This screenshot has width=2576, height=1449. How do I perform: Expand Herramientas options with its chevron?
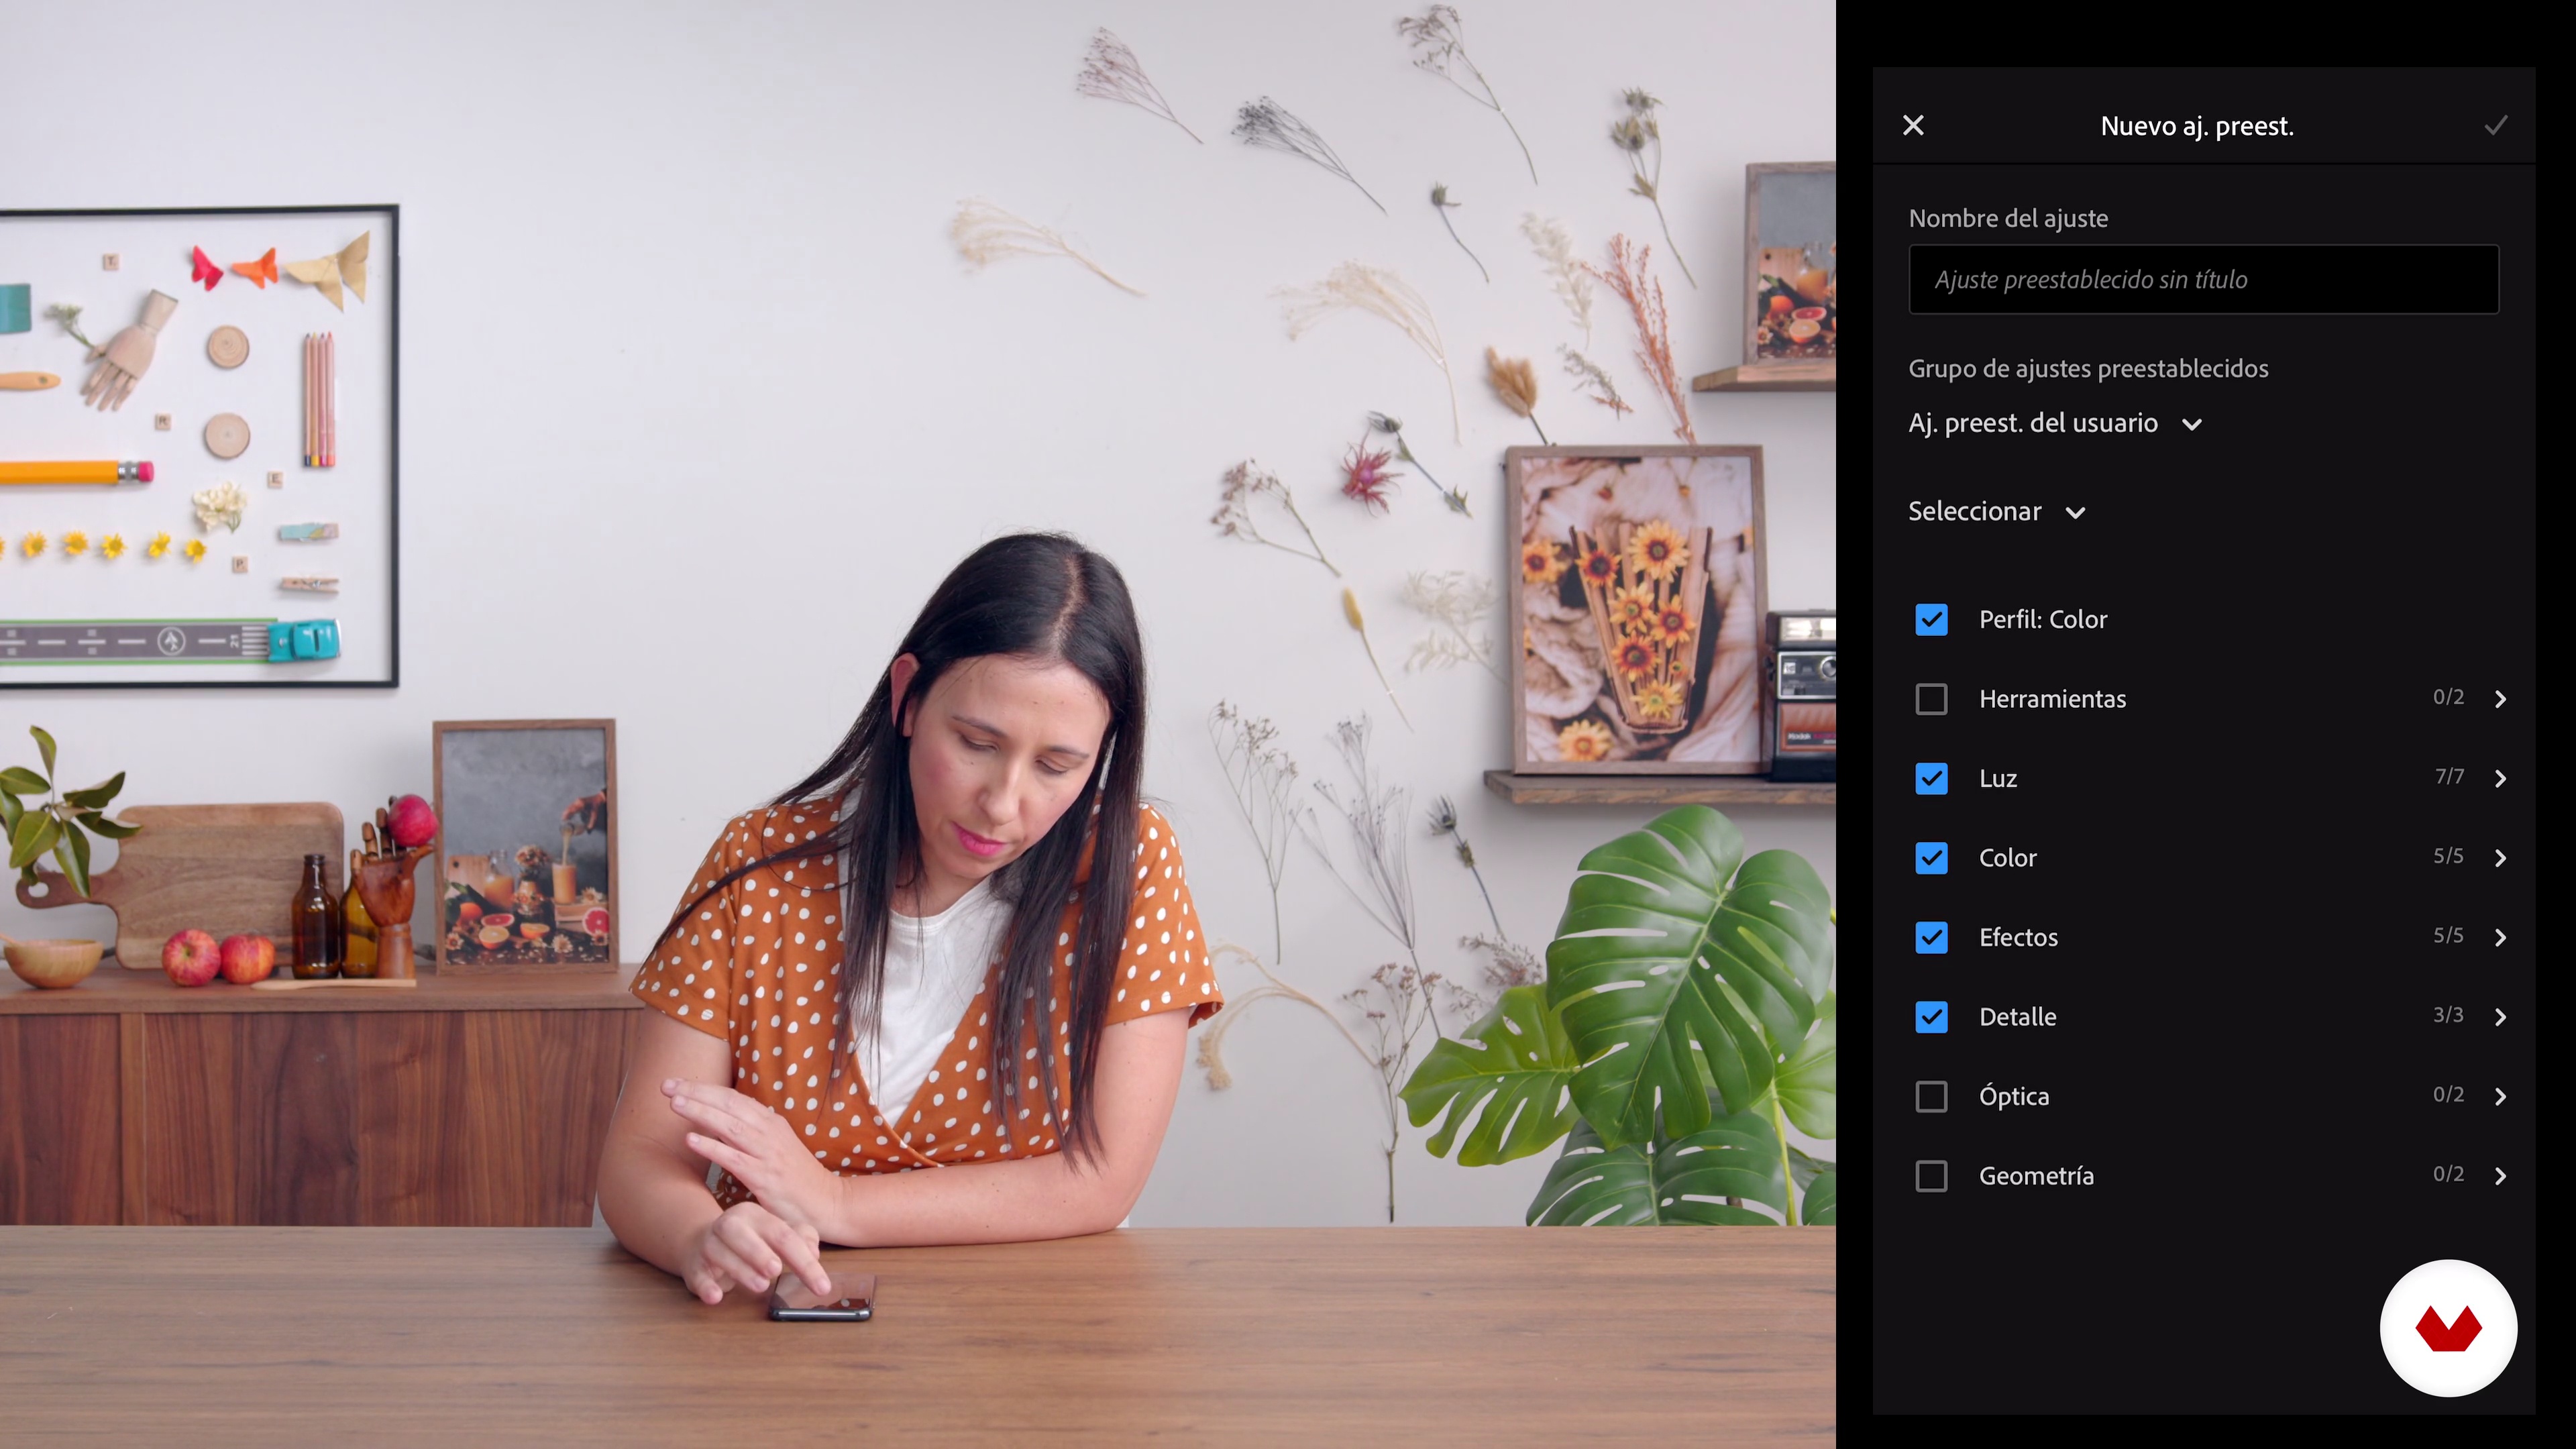pyautogui.click(x=2500, y=699)
